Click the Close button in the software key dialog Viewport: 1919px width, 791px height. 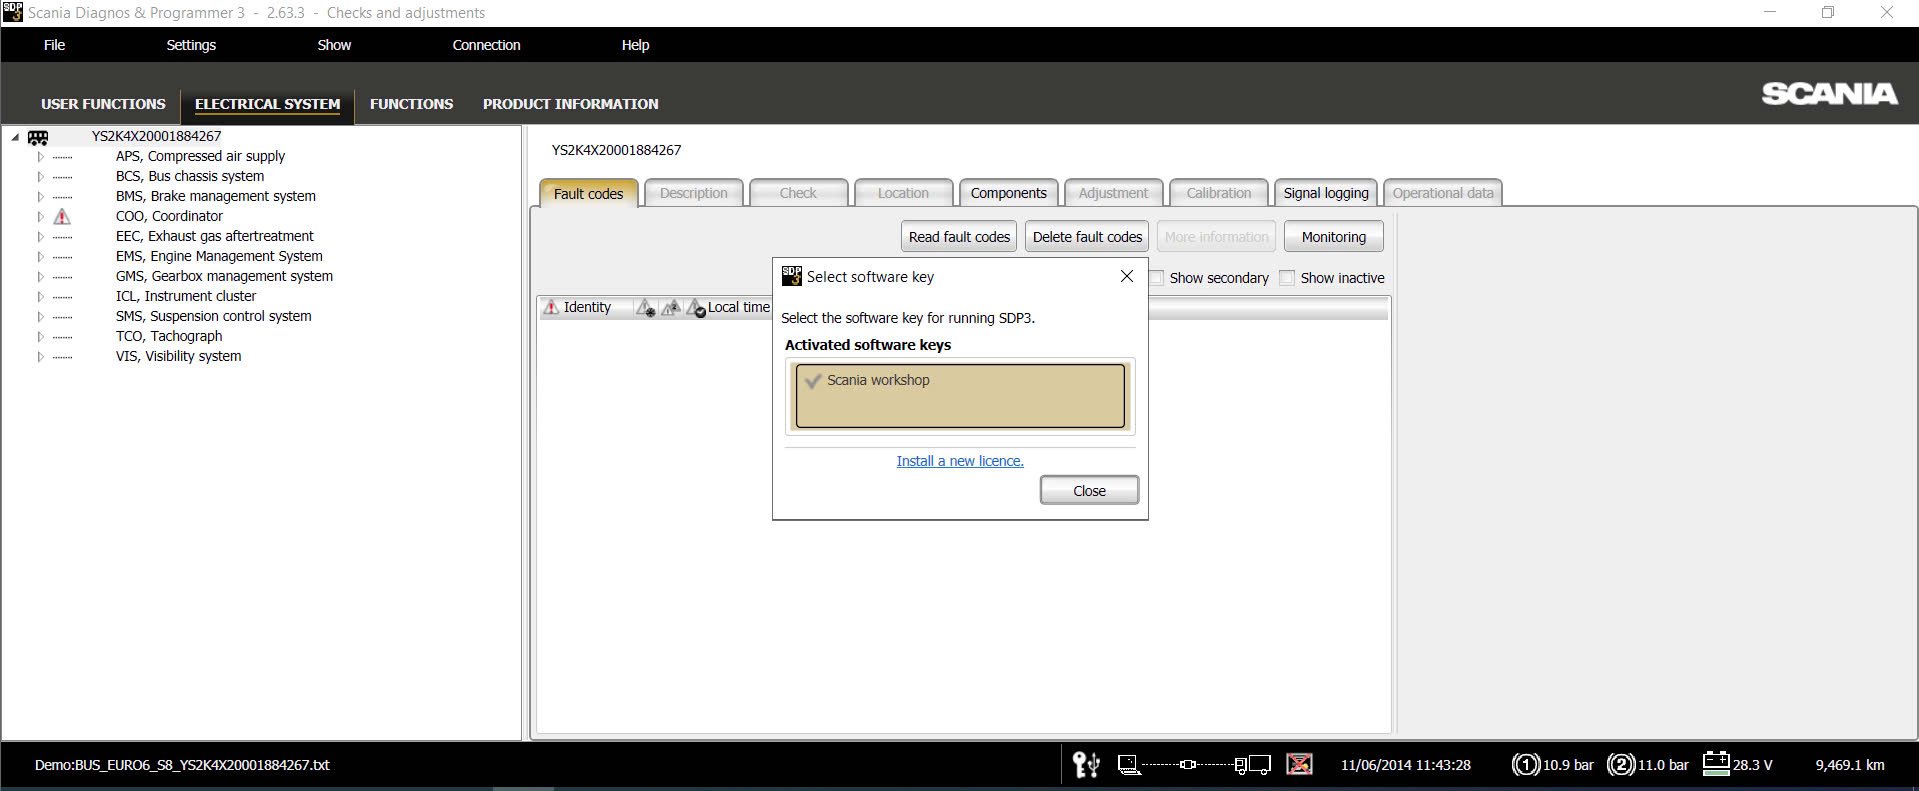[x=1089, y=491]
